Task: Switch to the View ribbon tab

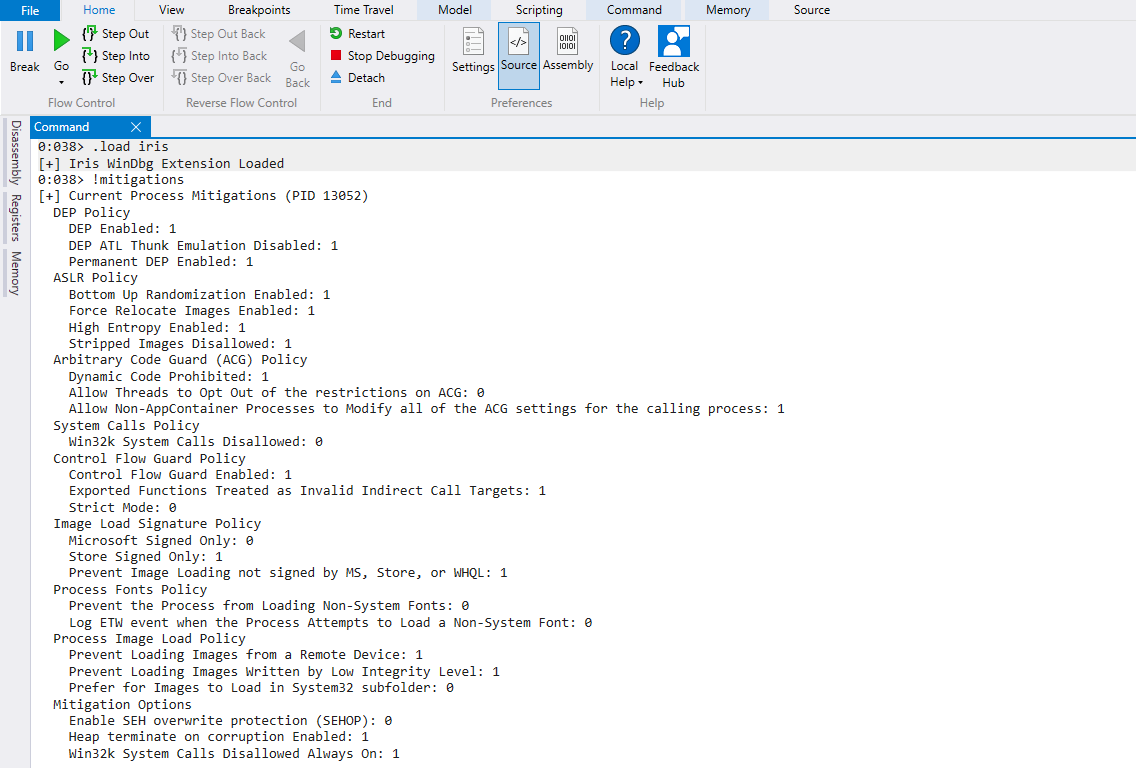Action: [172, 10]
